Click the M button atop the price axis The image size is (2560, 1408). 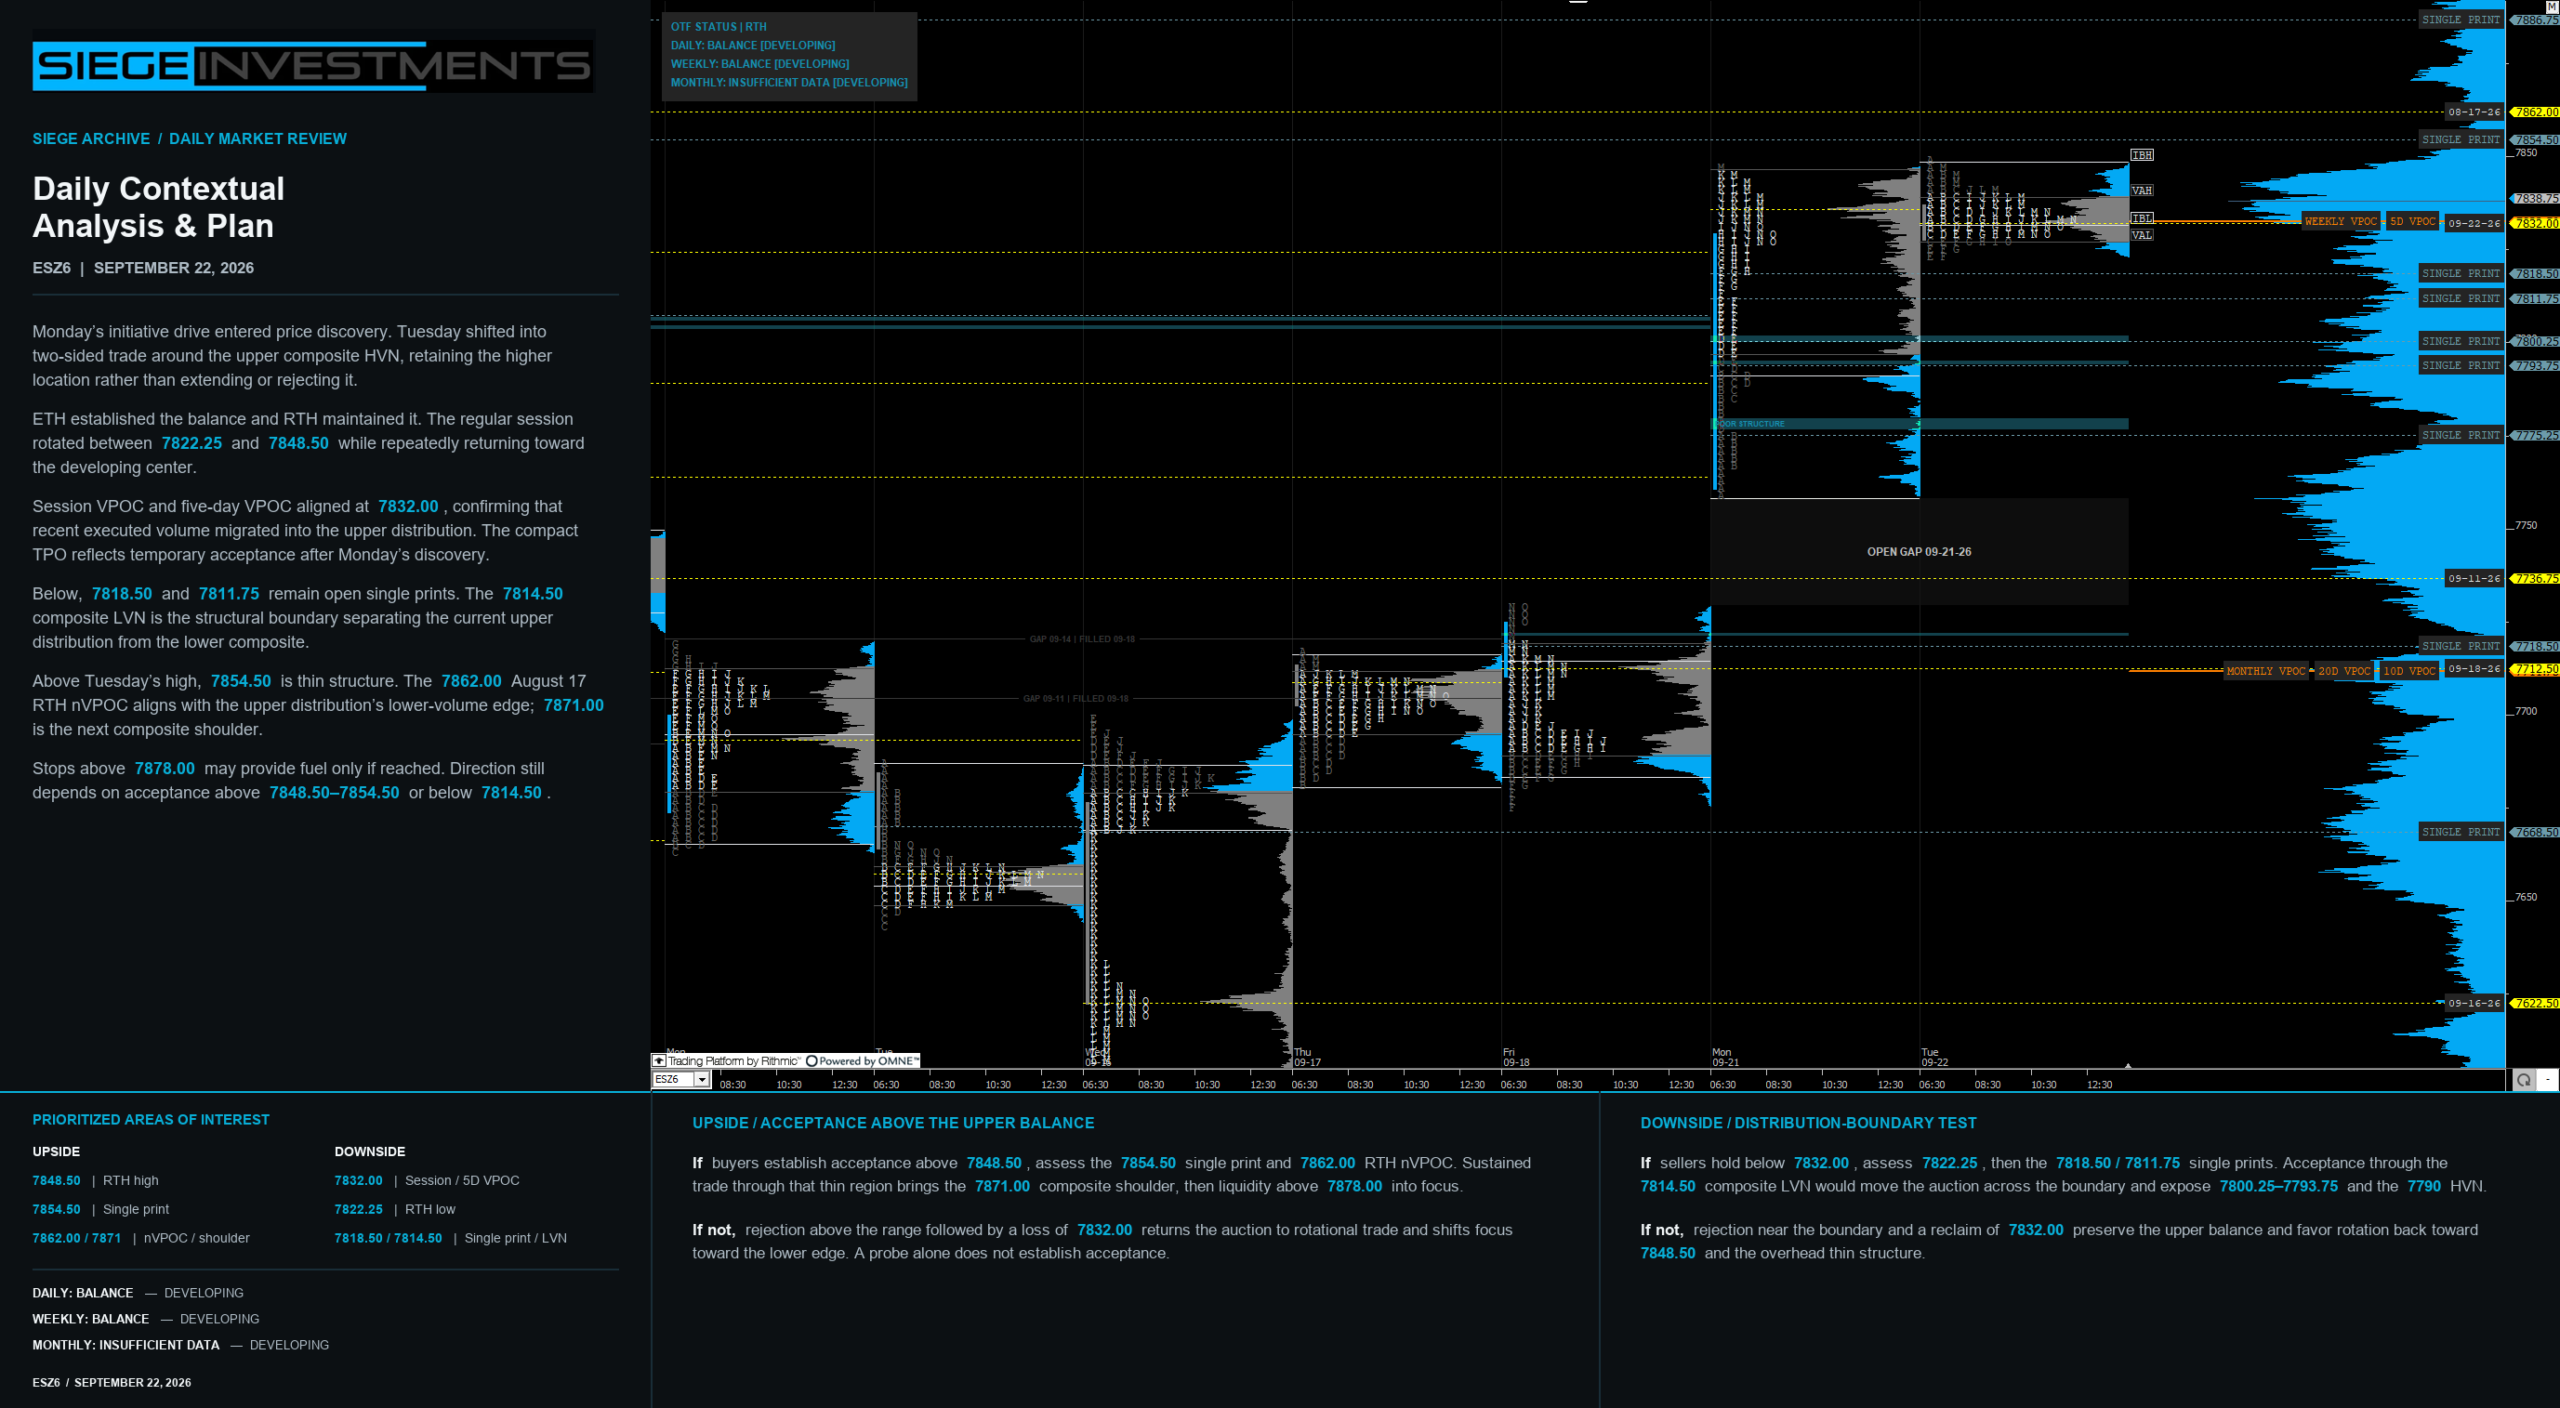tap(2552, 6)
